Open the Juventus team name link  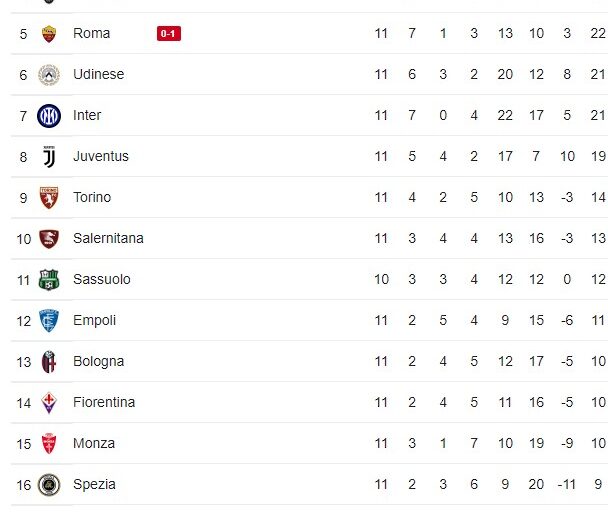coord(100,157)
